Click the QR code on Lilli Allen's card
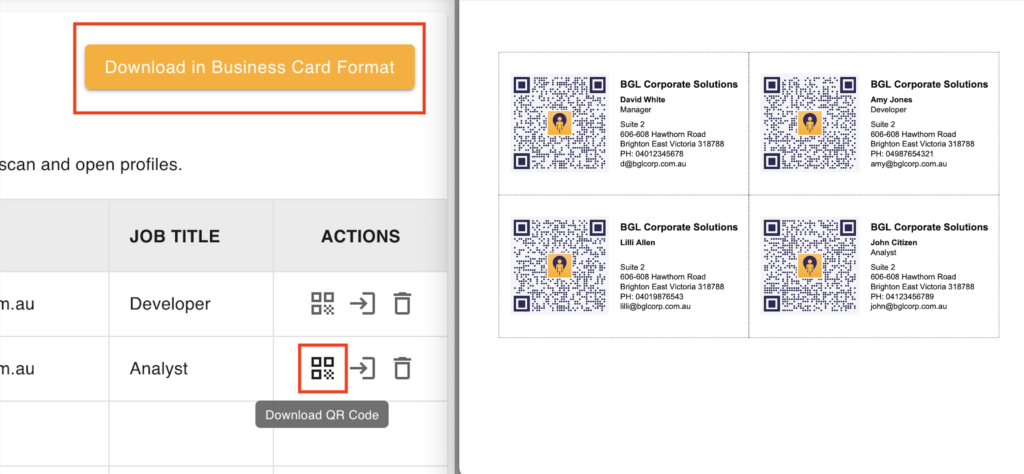The height and width of the screenshot is (474, 1024). [560, 265]
